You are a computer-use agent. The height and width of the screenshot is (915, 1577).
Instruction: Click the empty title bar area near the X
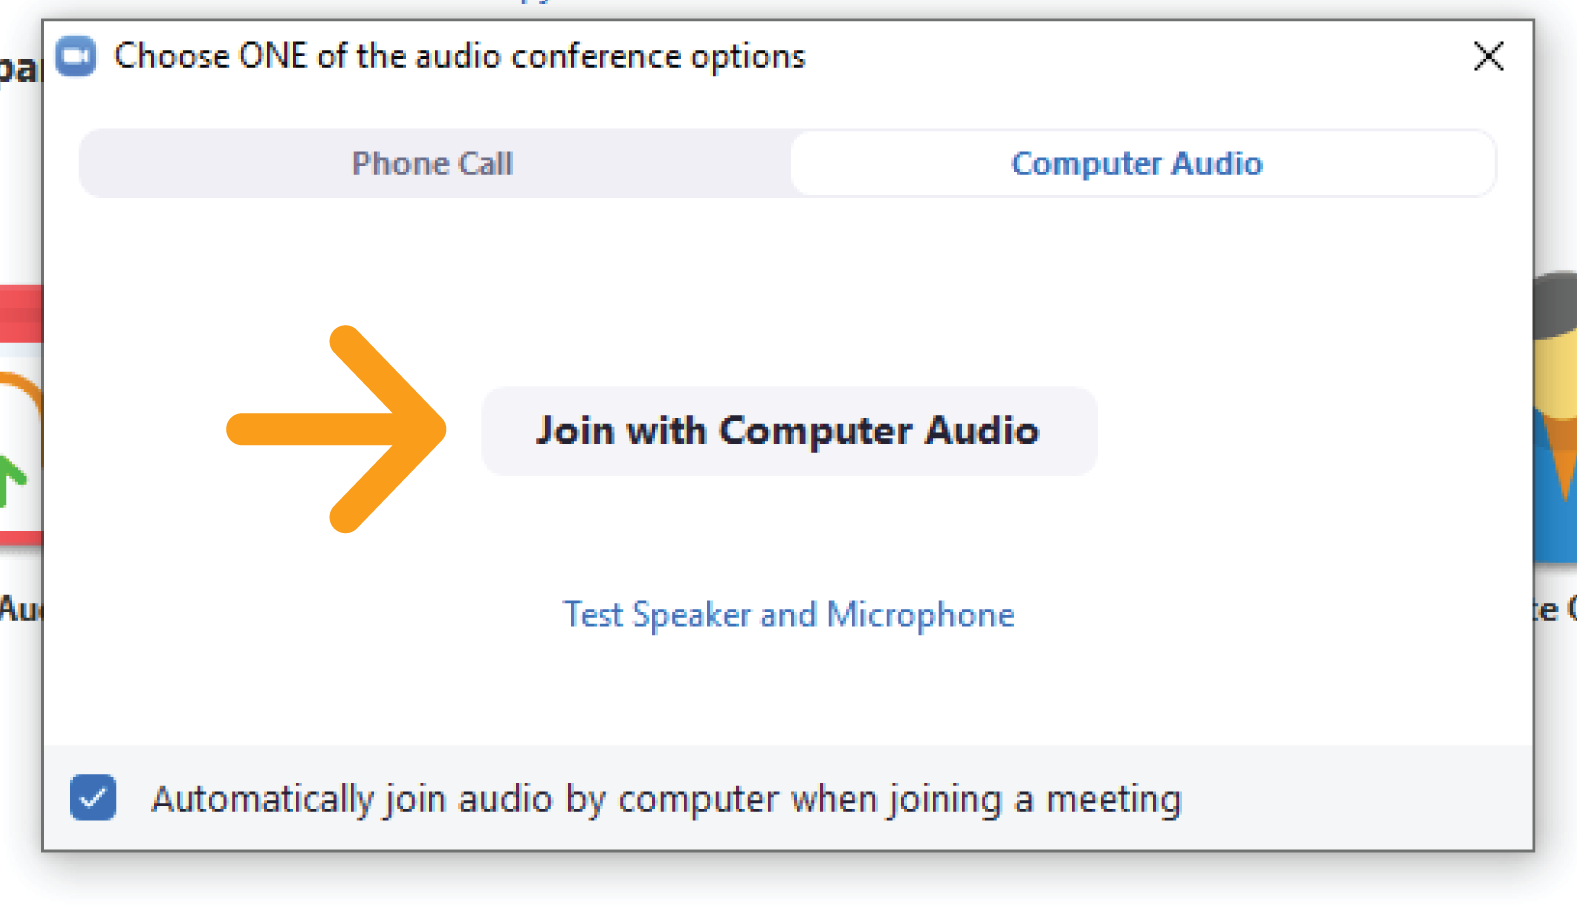pos(1150,56)
